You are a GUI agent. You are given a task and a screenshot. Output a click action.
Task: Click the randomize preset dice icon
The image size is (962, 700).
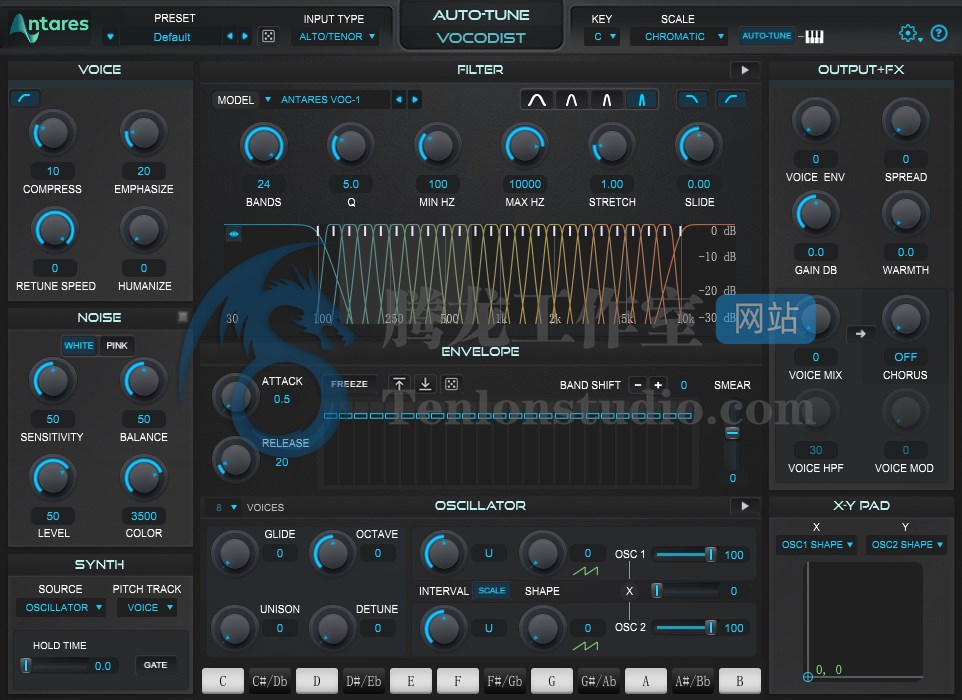pos(268,36)
